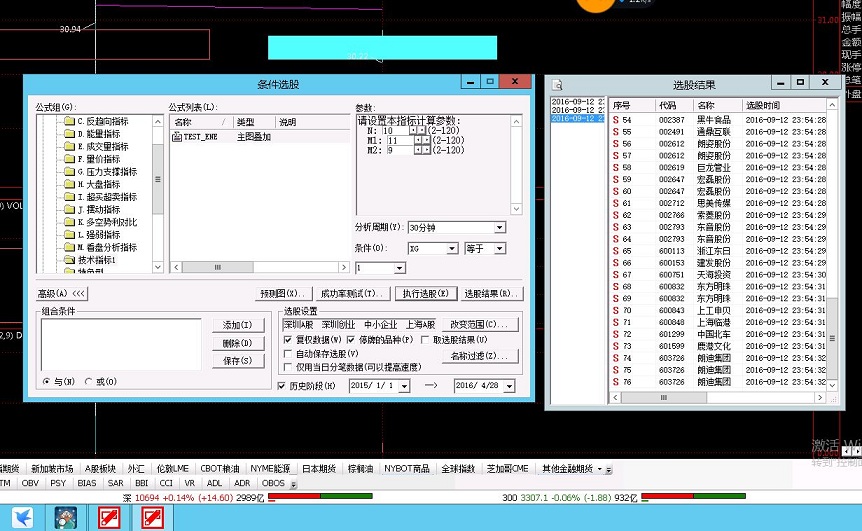Select the 或(O) radio button
This screenshot has width=862, height=531.
coord(89,382)
